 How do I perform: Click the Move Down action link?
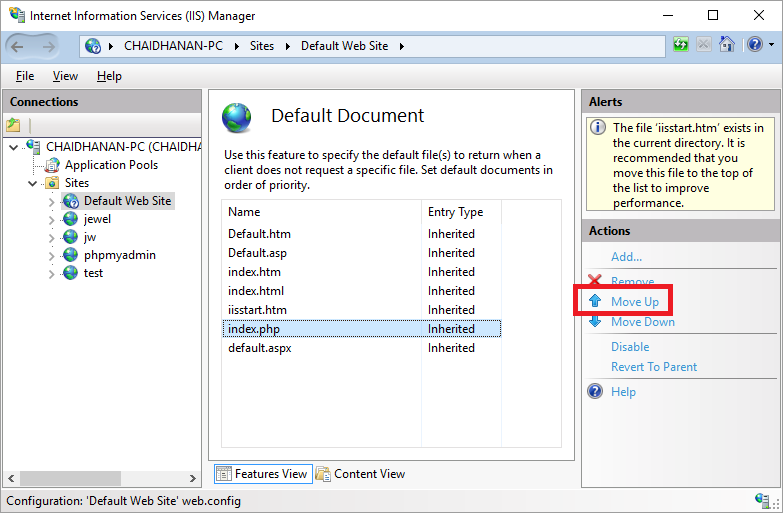pyautogui.click(x=643, y=322)
